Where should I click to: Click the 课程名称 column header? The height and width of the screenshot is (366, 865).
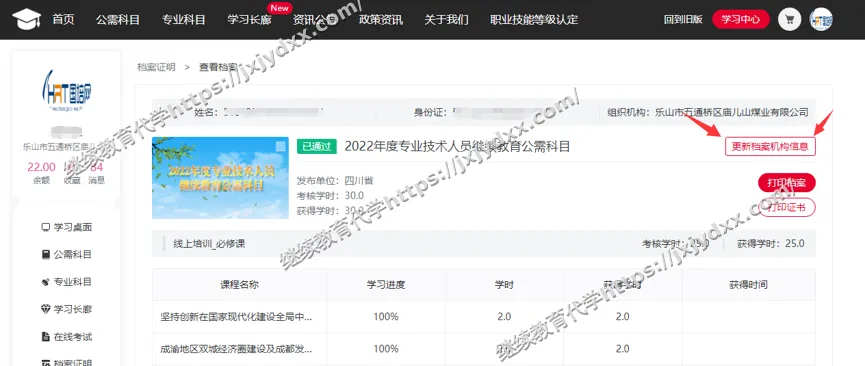239,285
